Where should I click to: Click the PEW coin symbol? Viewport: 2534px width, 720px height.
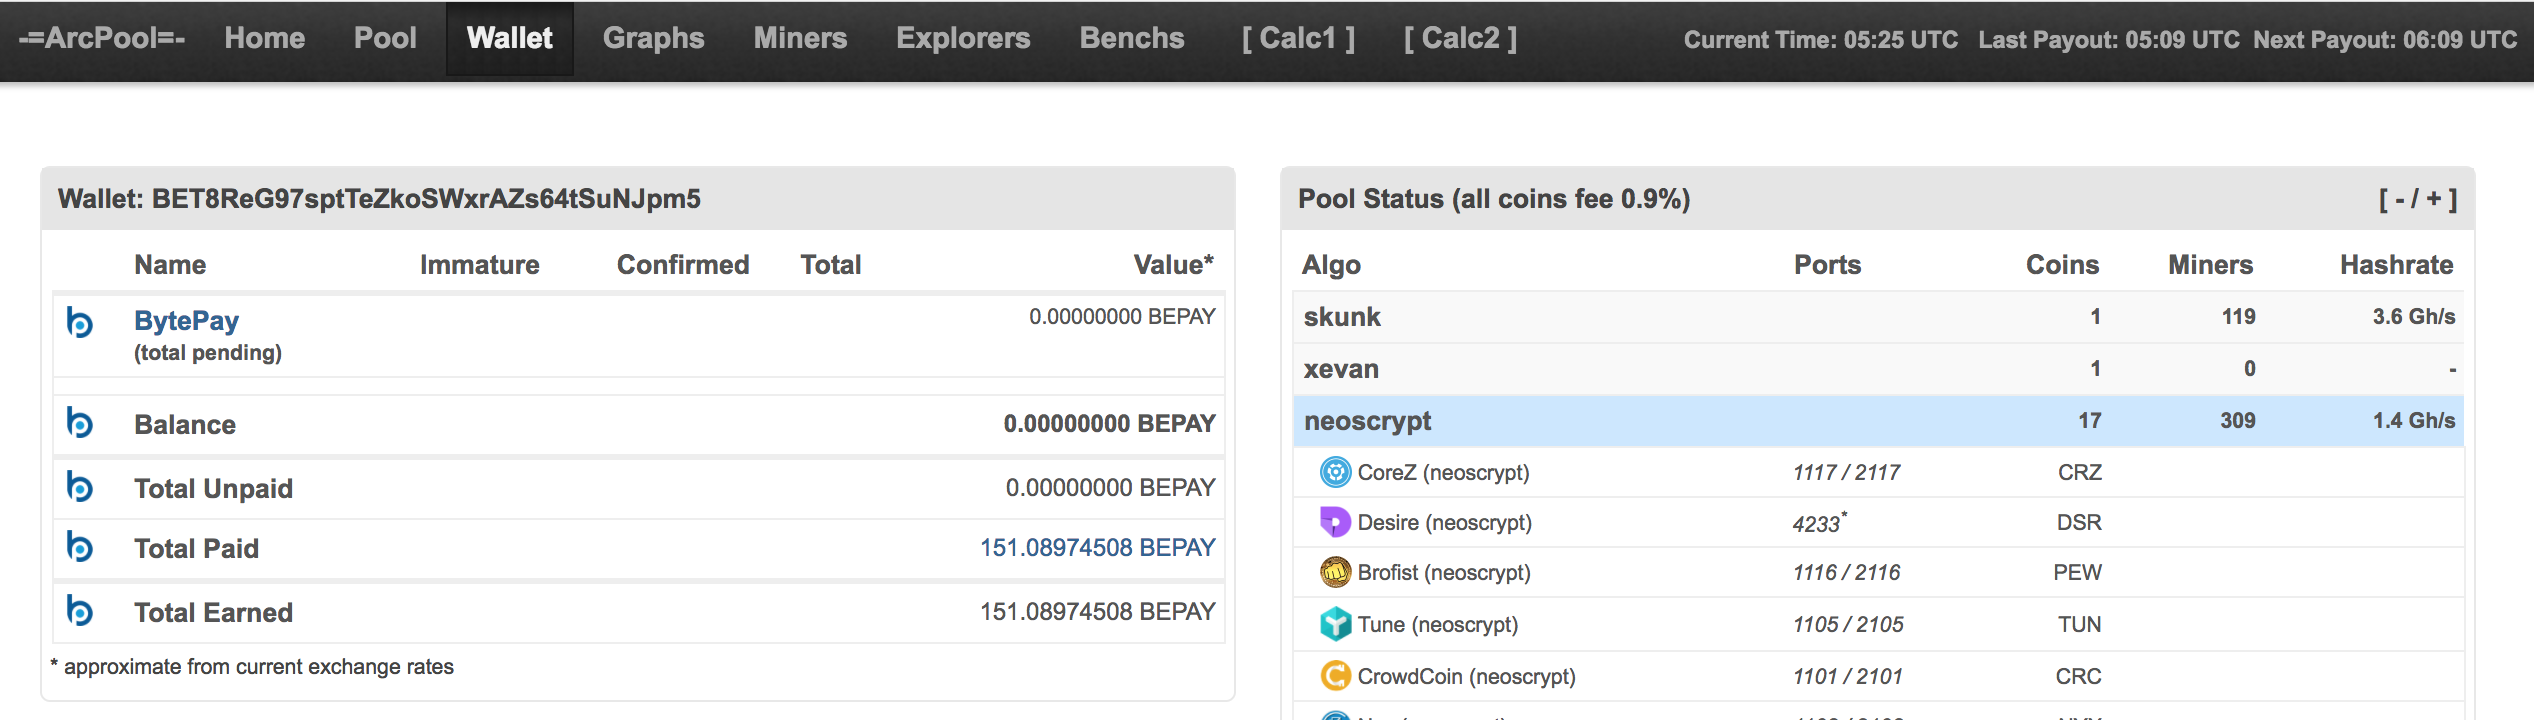coord(2077,572)
